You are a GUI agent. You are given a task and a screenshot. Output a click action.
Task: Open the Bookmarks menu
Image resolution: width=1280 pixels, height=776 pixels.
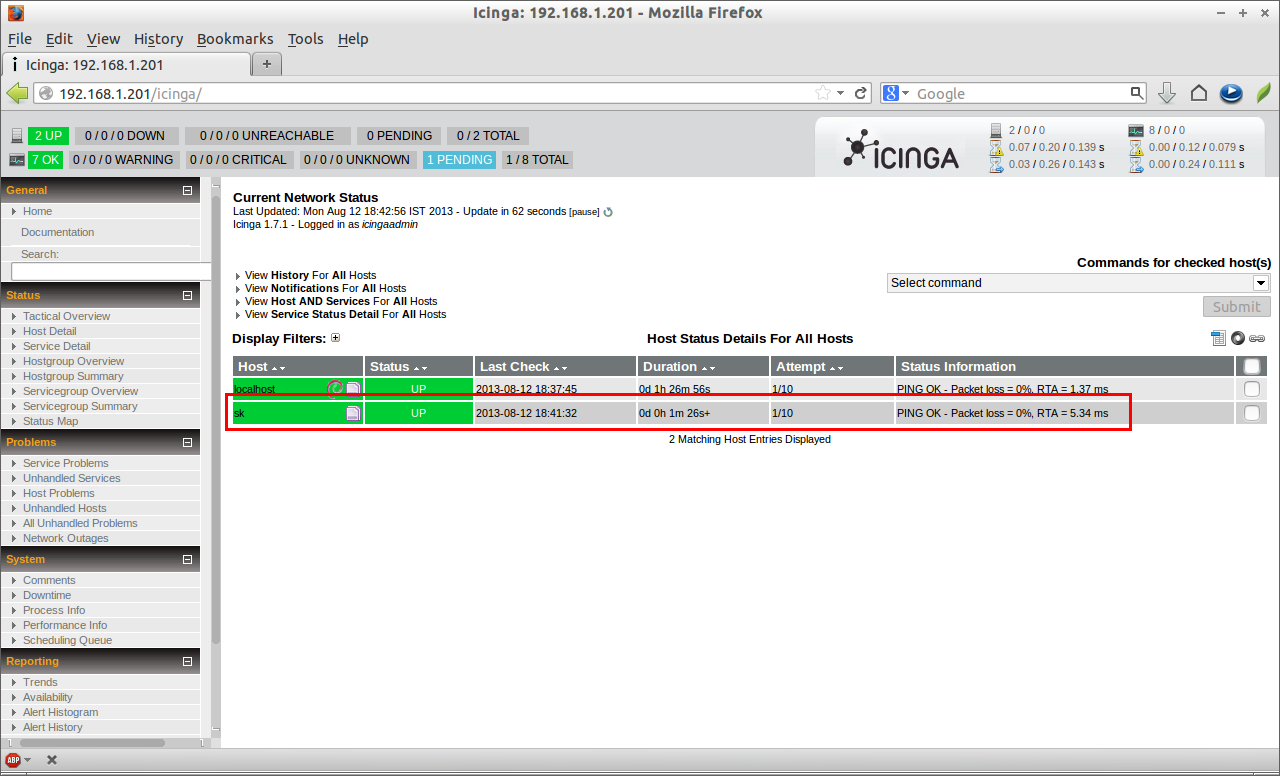(x=235, y=39)
